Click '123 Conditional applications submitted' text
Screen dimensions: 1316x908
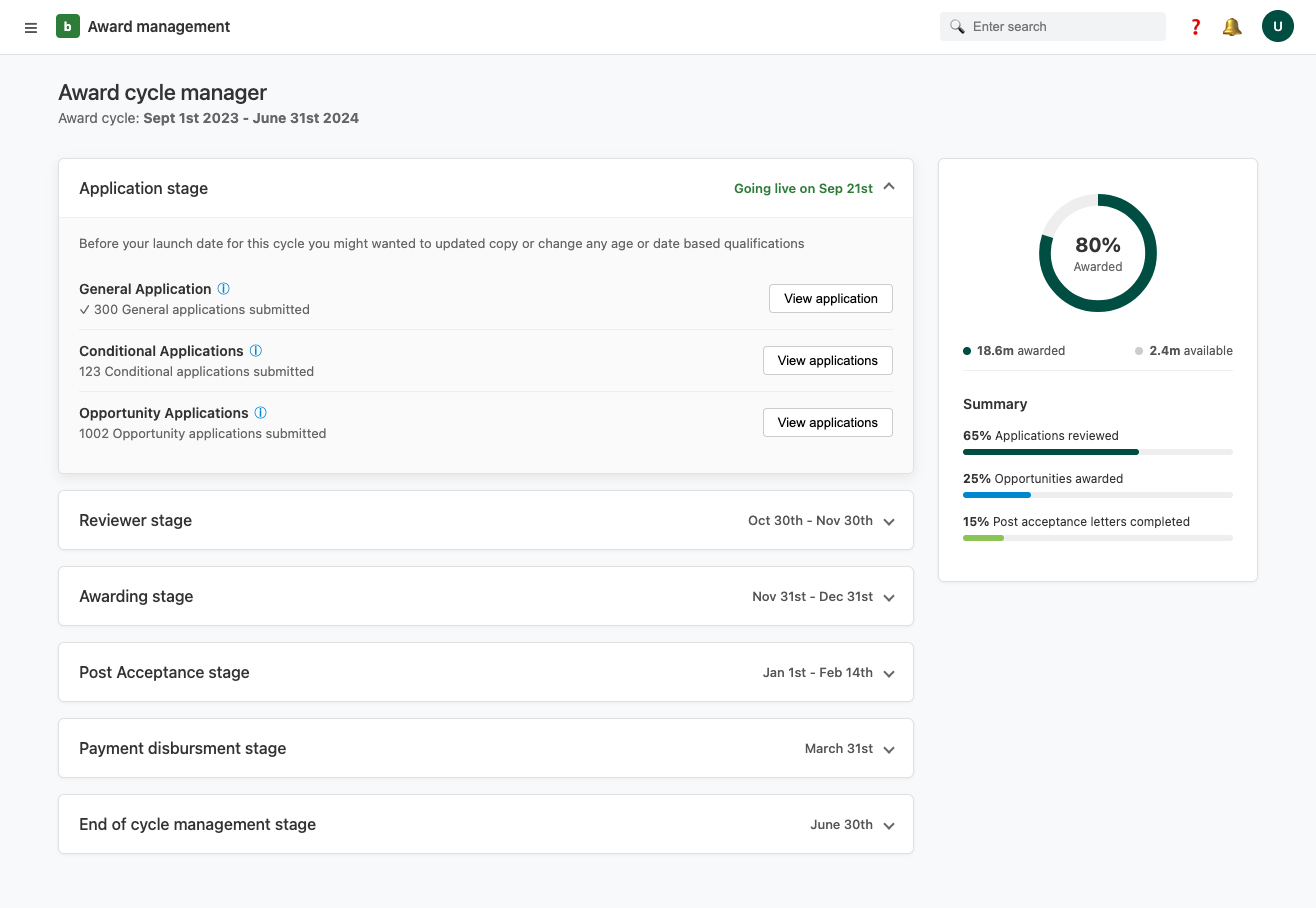[196, 371]
